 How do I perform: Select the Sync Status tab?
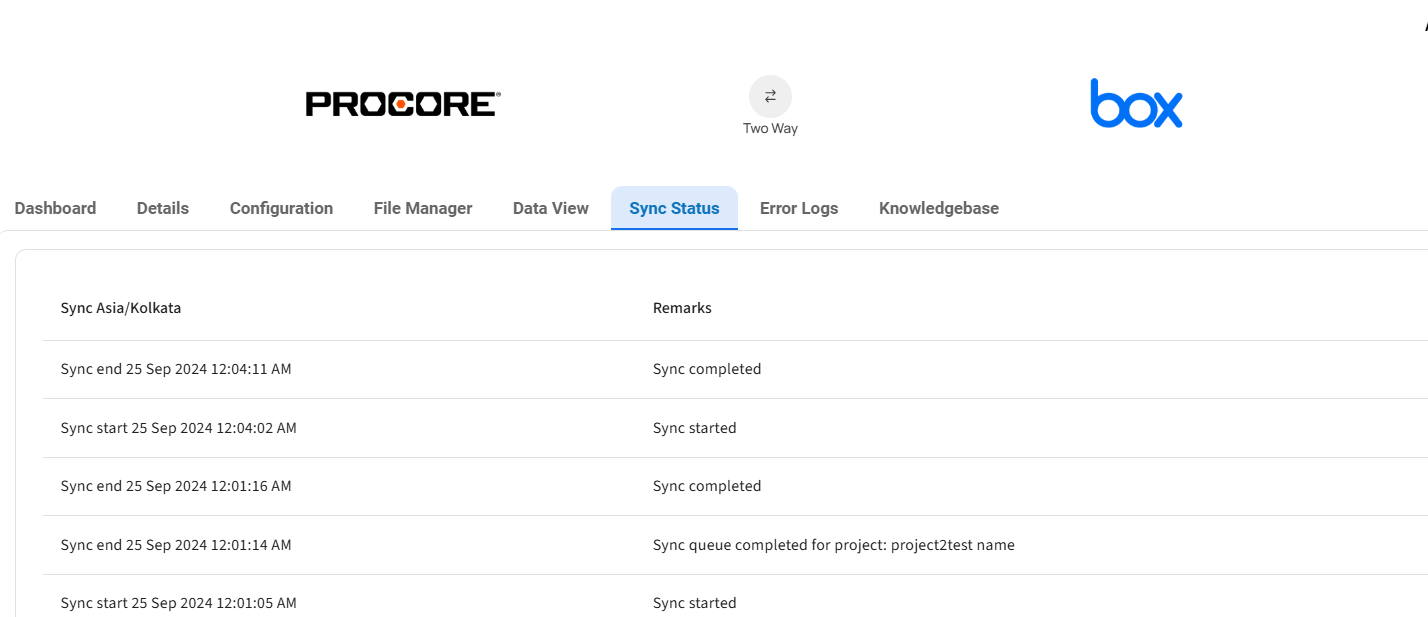click(x=674, y=208)
